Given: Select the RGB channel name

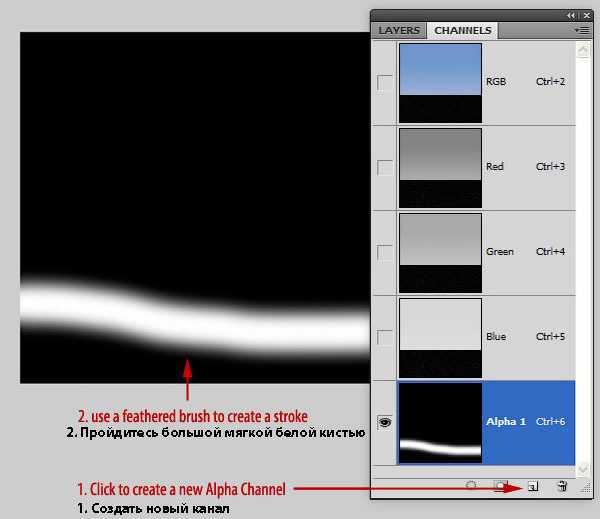Looking at the screenshot, I should [x=496, y=82].
